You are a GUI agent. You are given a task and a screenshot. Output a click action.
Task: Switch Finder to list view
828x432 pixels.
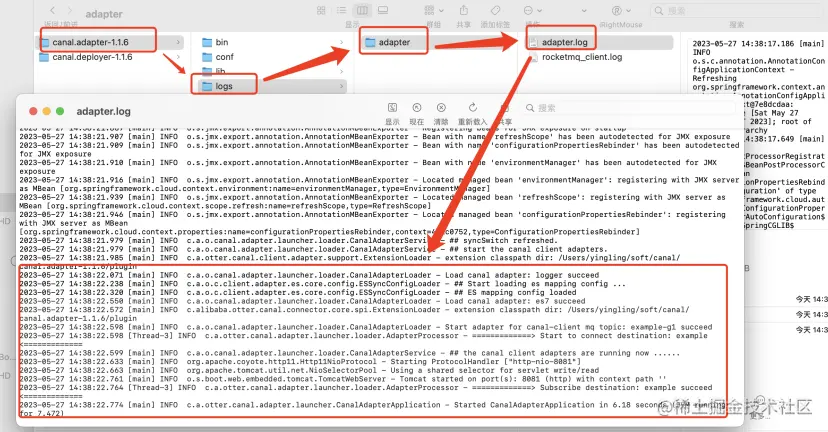[342, 11]
